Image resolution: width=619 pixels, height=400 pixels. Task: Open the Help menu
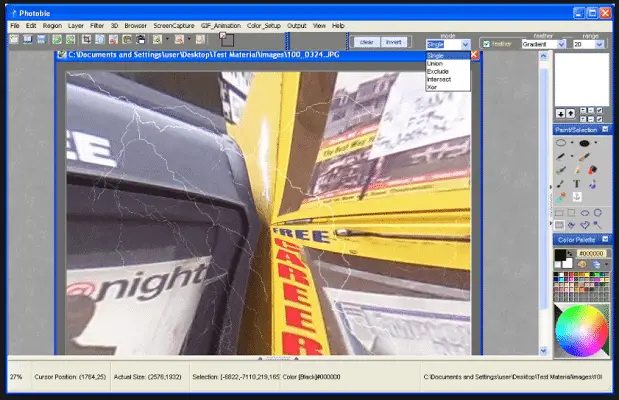click(x=338, y=26)
